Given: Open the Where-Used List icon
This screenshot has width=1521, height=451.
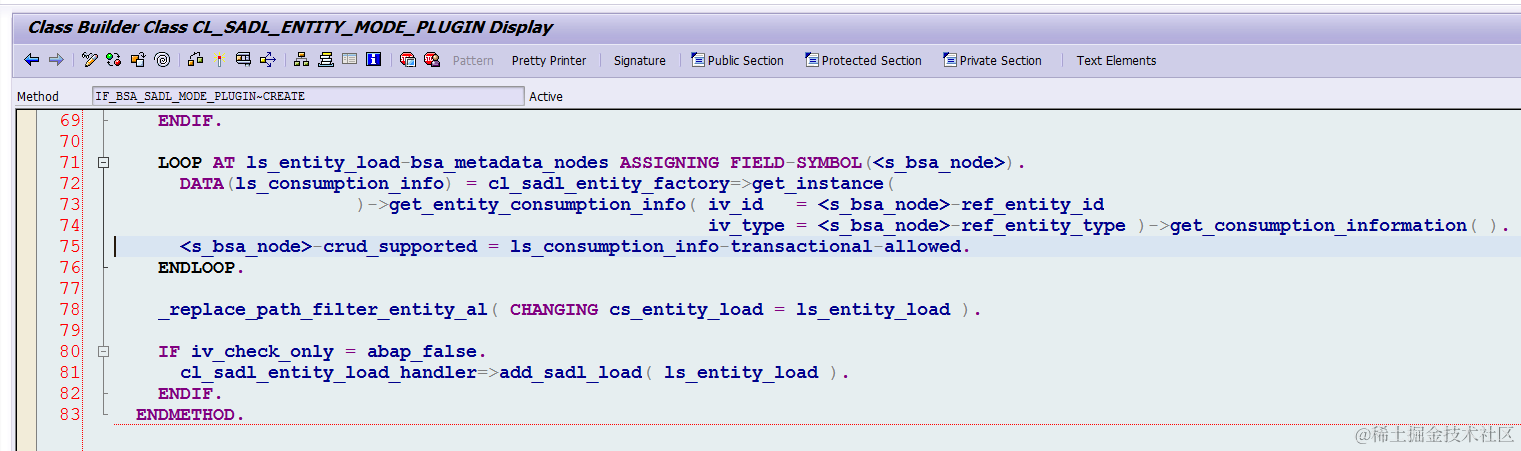Looking at the screenshot, I should point(268,60).
